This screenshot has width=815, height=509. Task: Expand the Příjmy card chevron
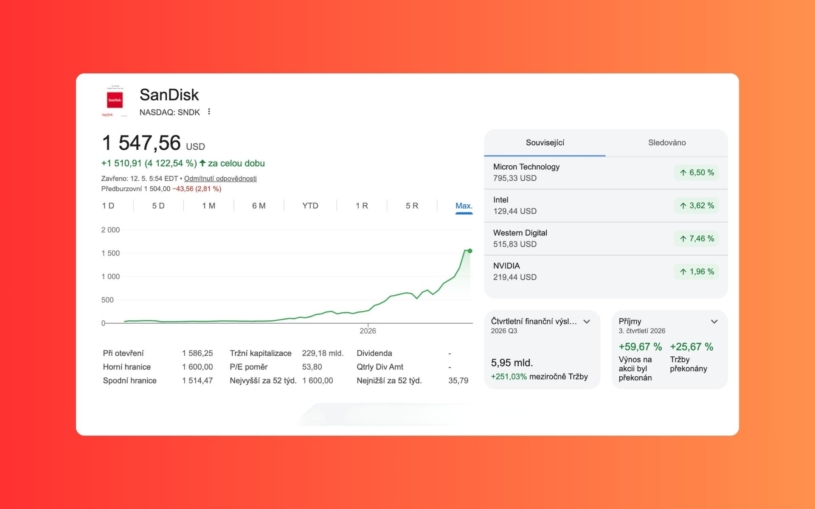pos(714,322)
